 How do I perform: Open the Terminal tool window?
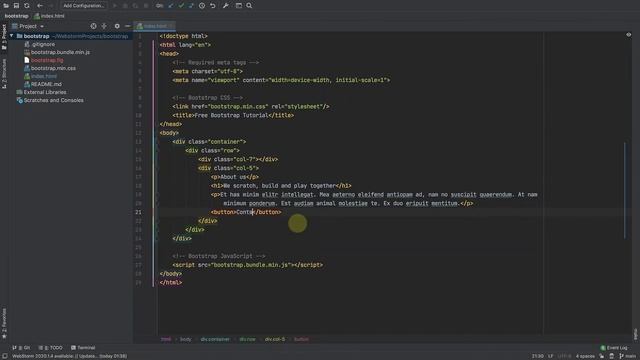[83, 348]
